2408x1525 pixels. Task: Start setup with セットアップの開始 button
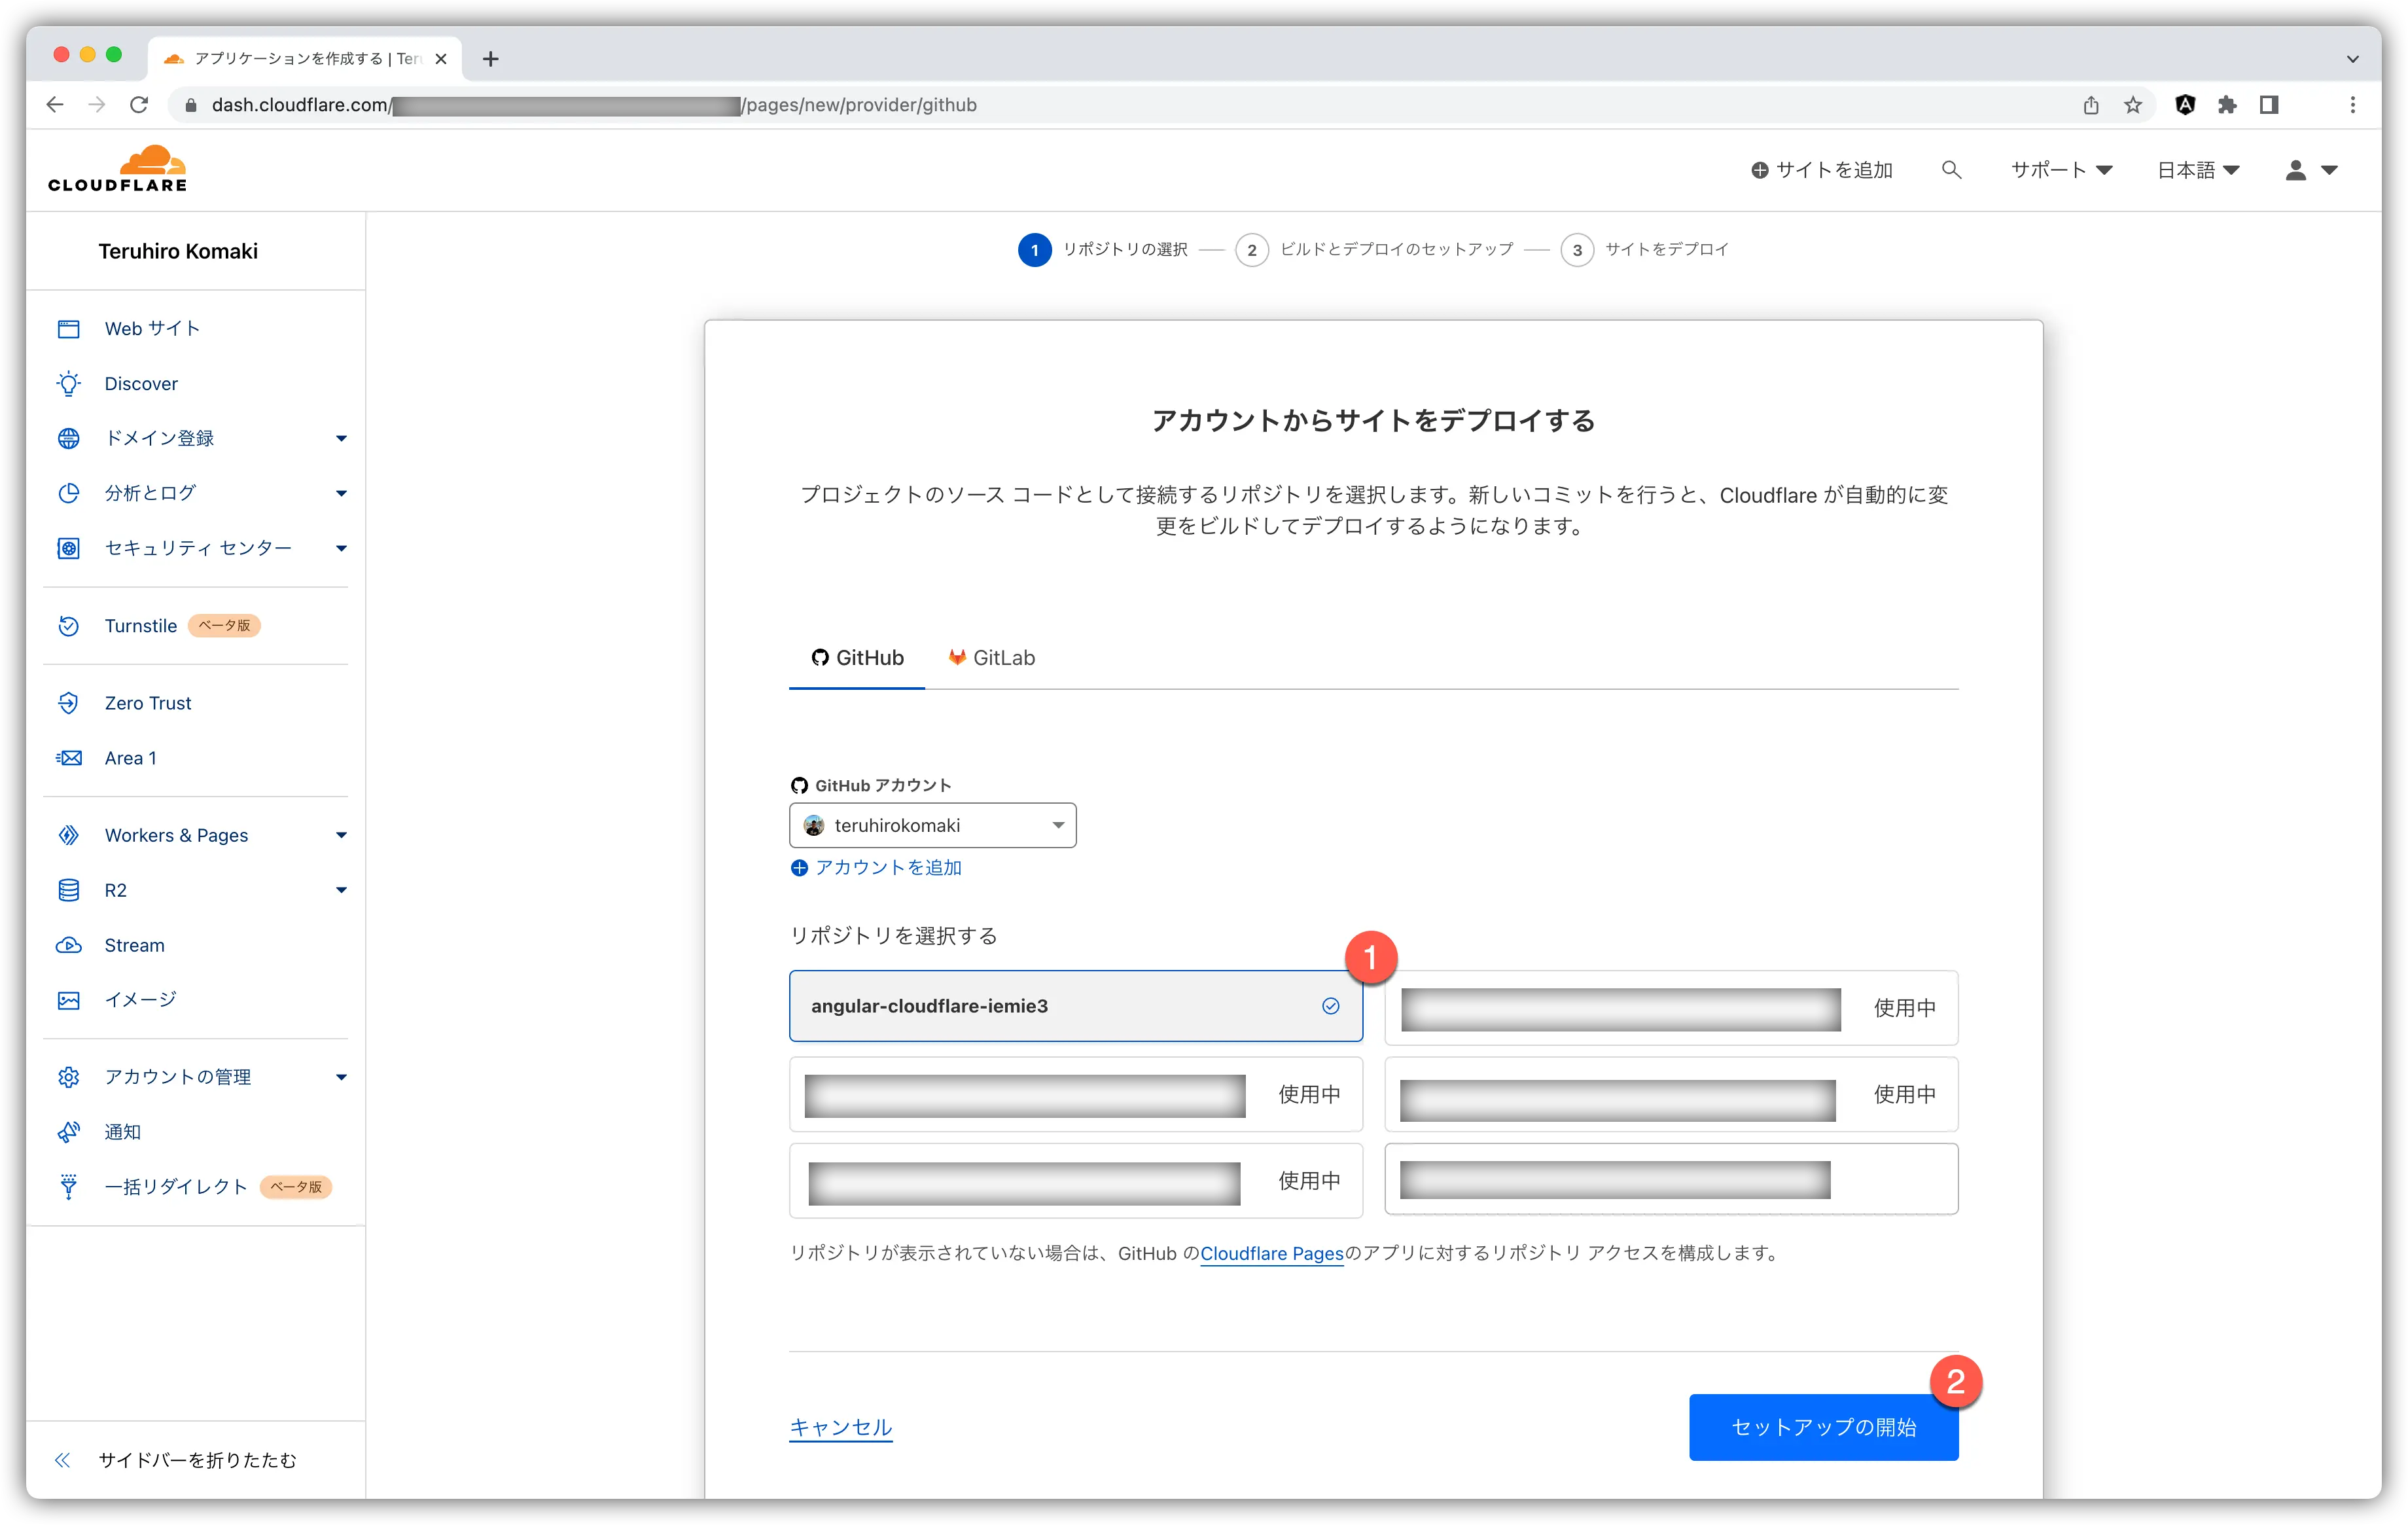(x=1822, y=1427)
